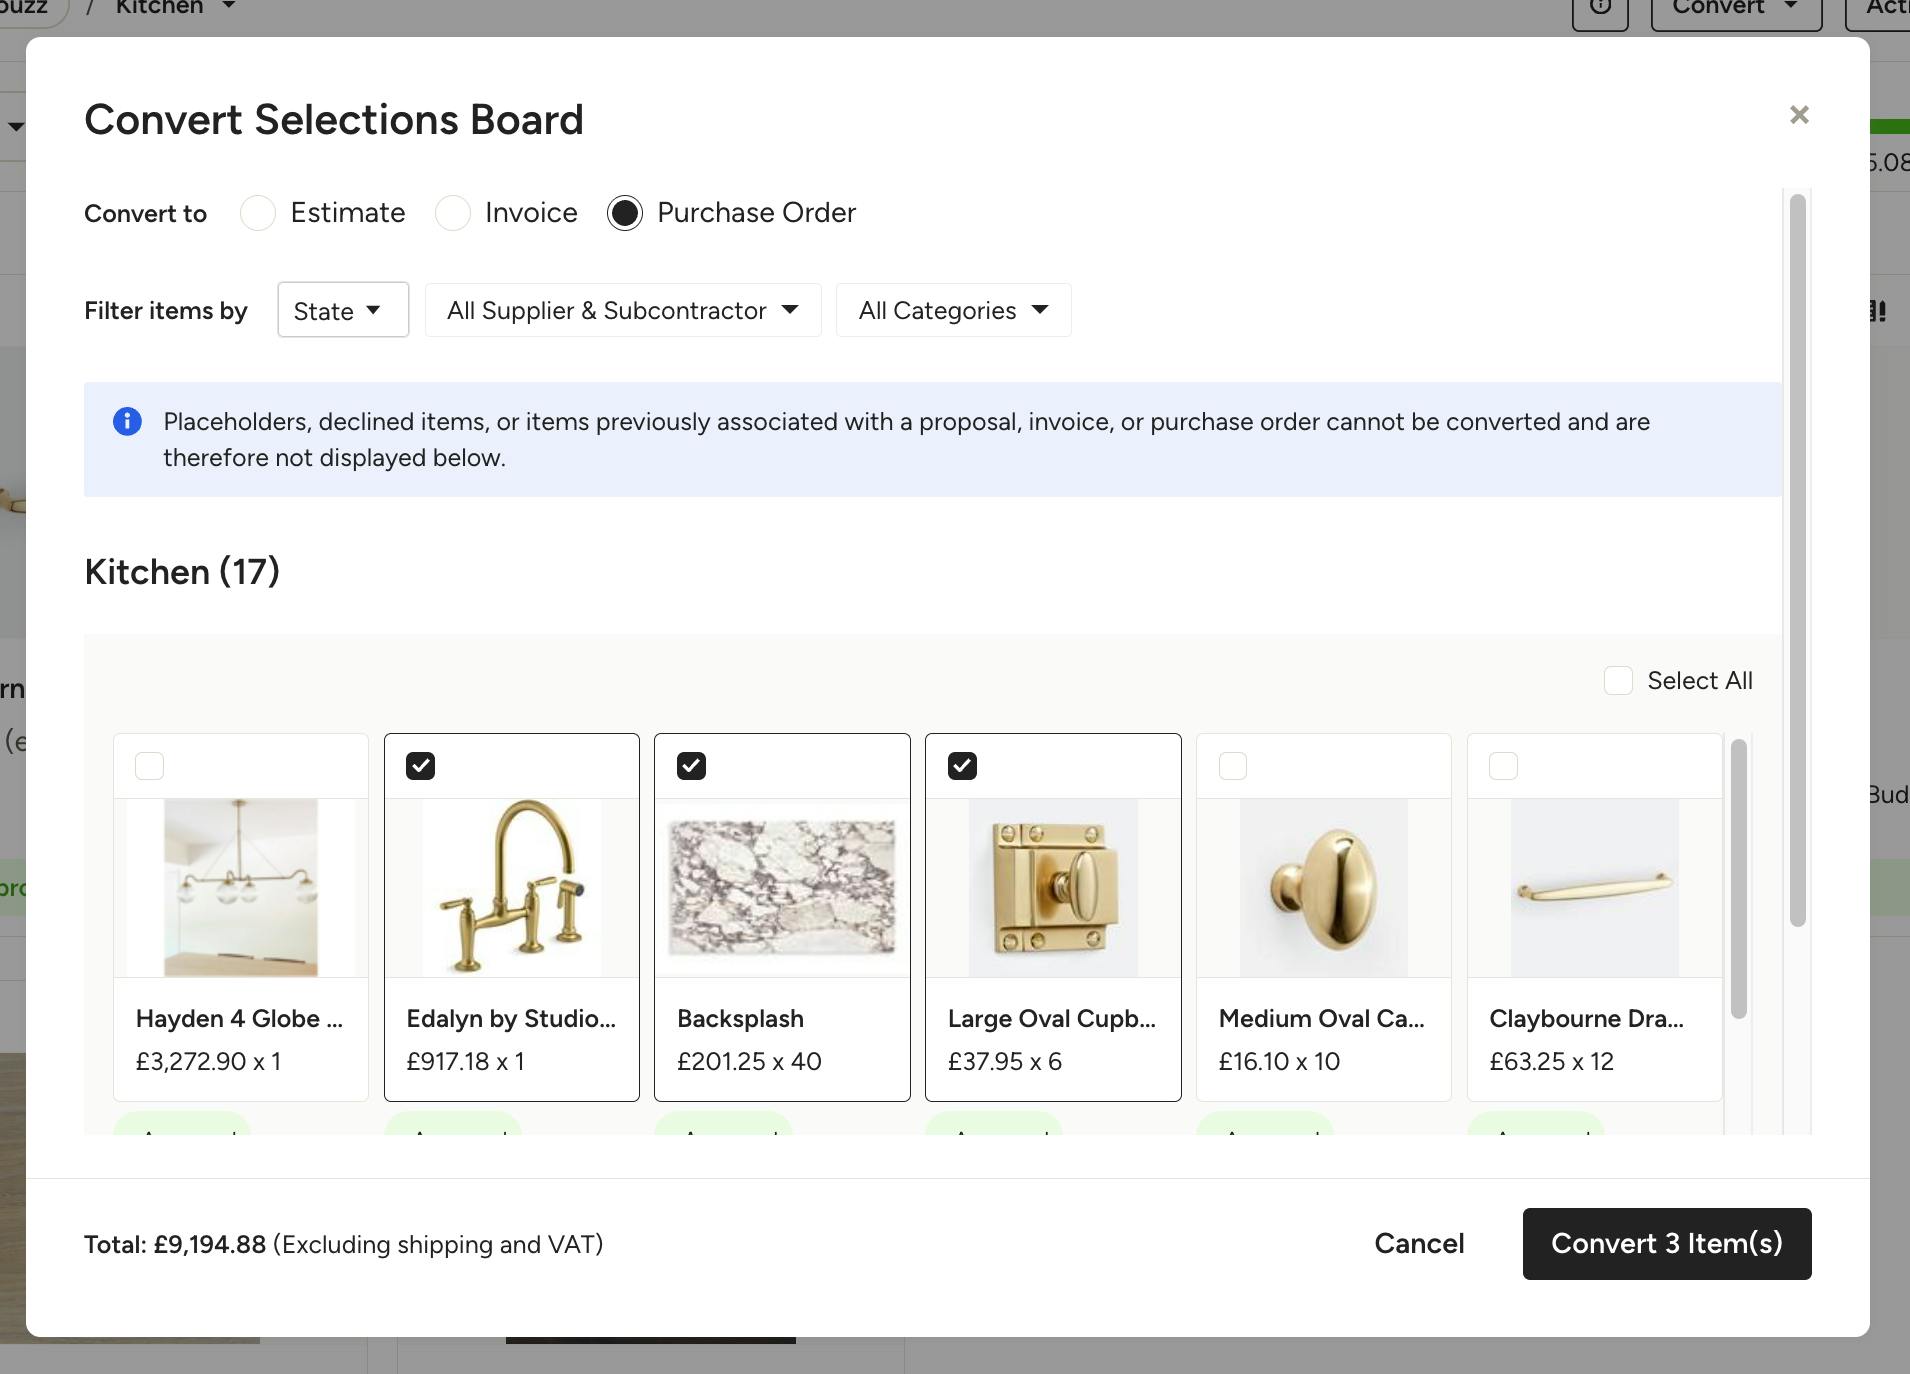
Task: Click the Hayden 4 Globe chandelier thumbnail
Action: (241, 888)
